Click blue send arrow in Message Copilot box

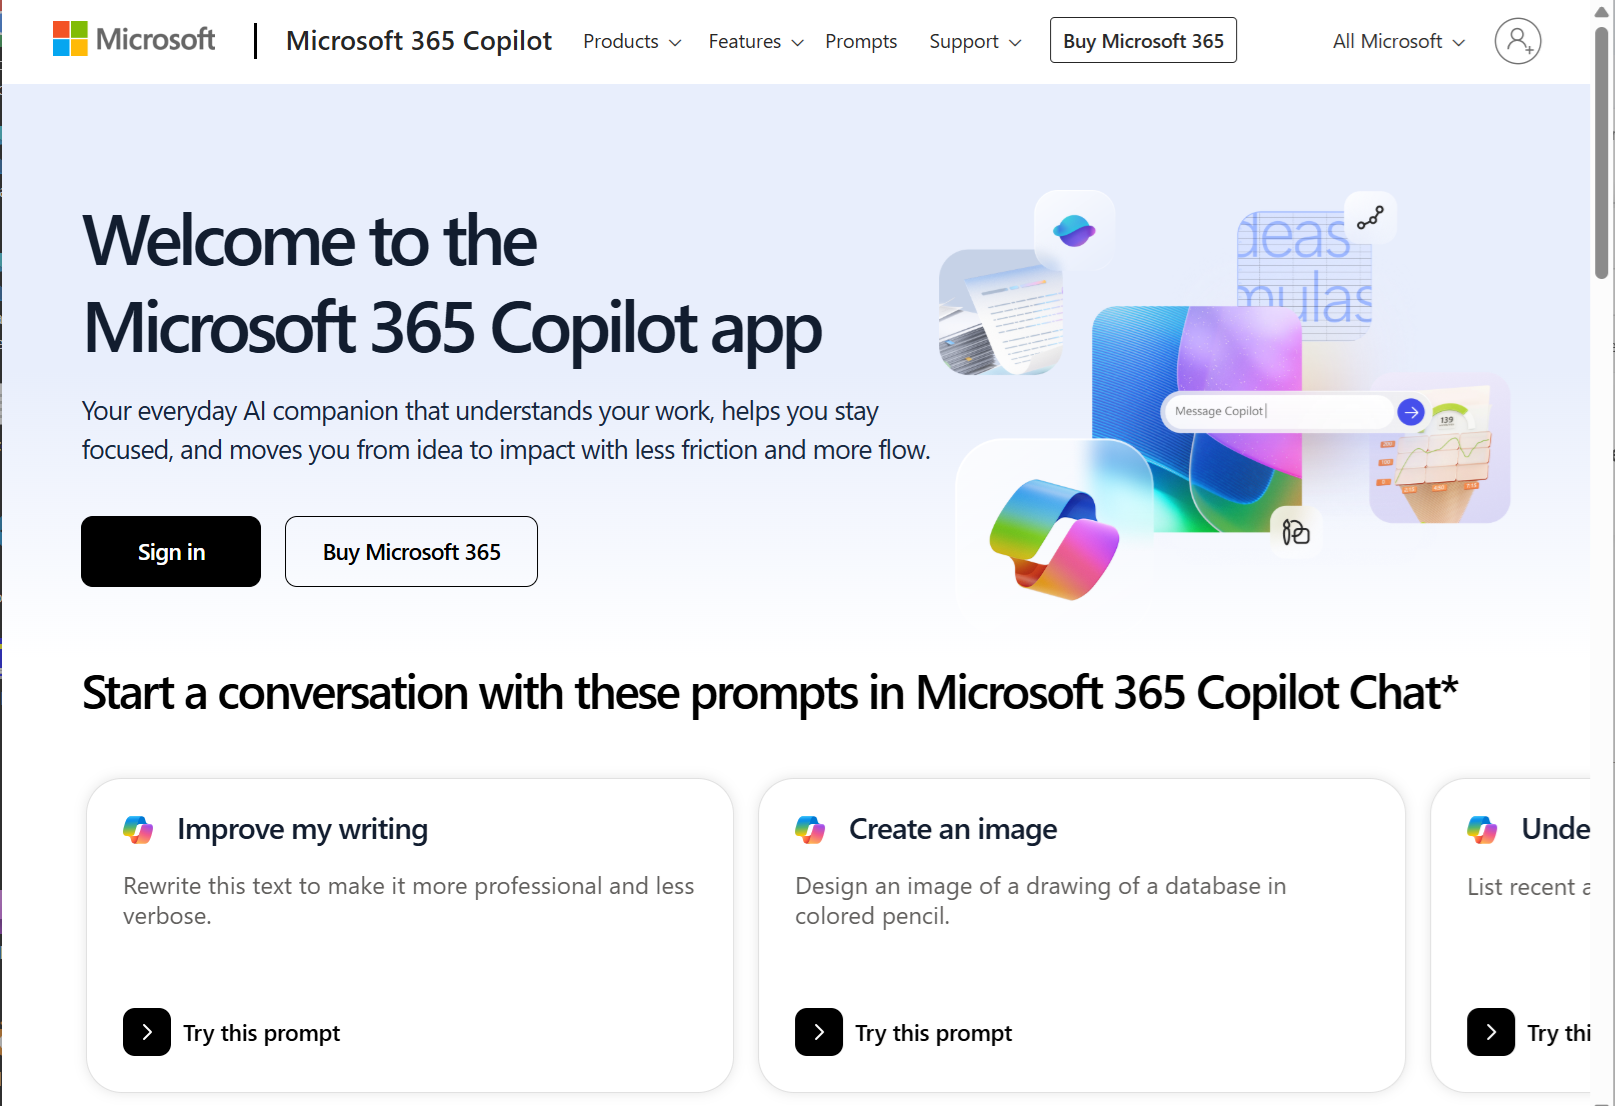[1410, 411]
